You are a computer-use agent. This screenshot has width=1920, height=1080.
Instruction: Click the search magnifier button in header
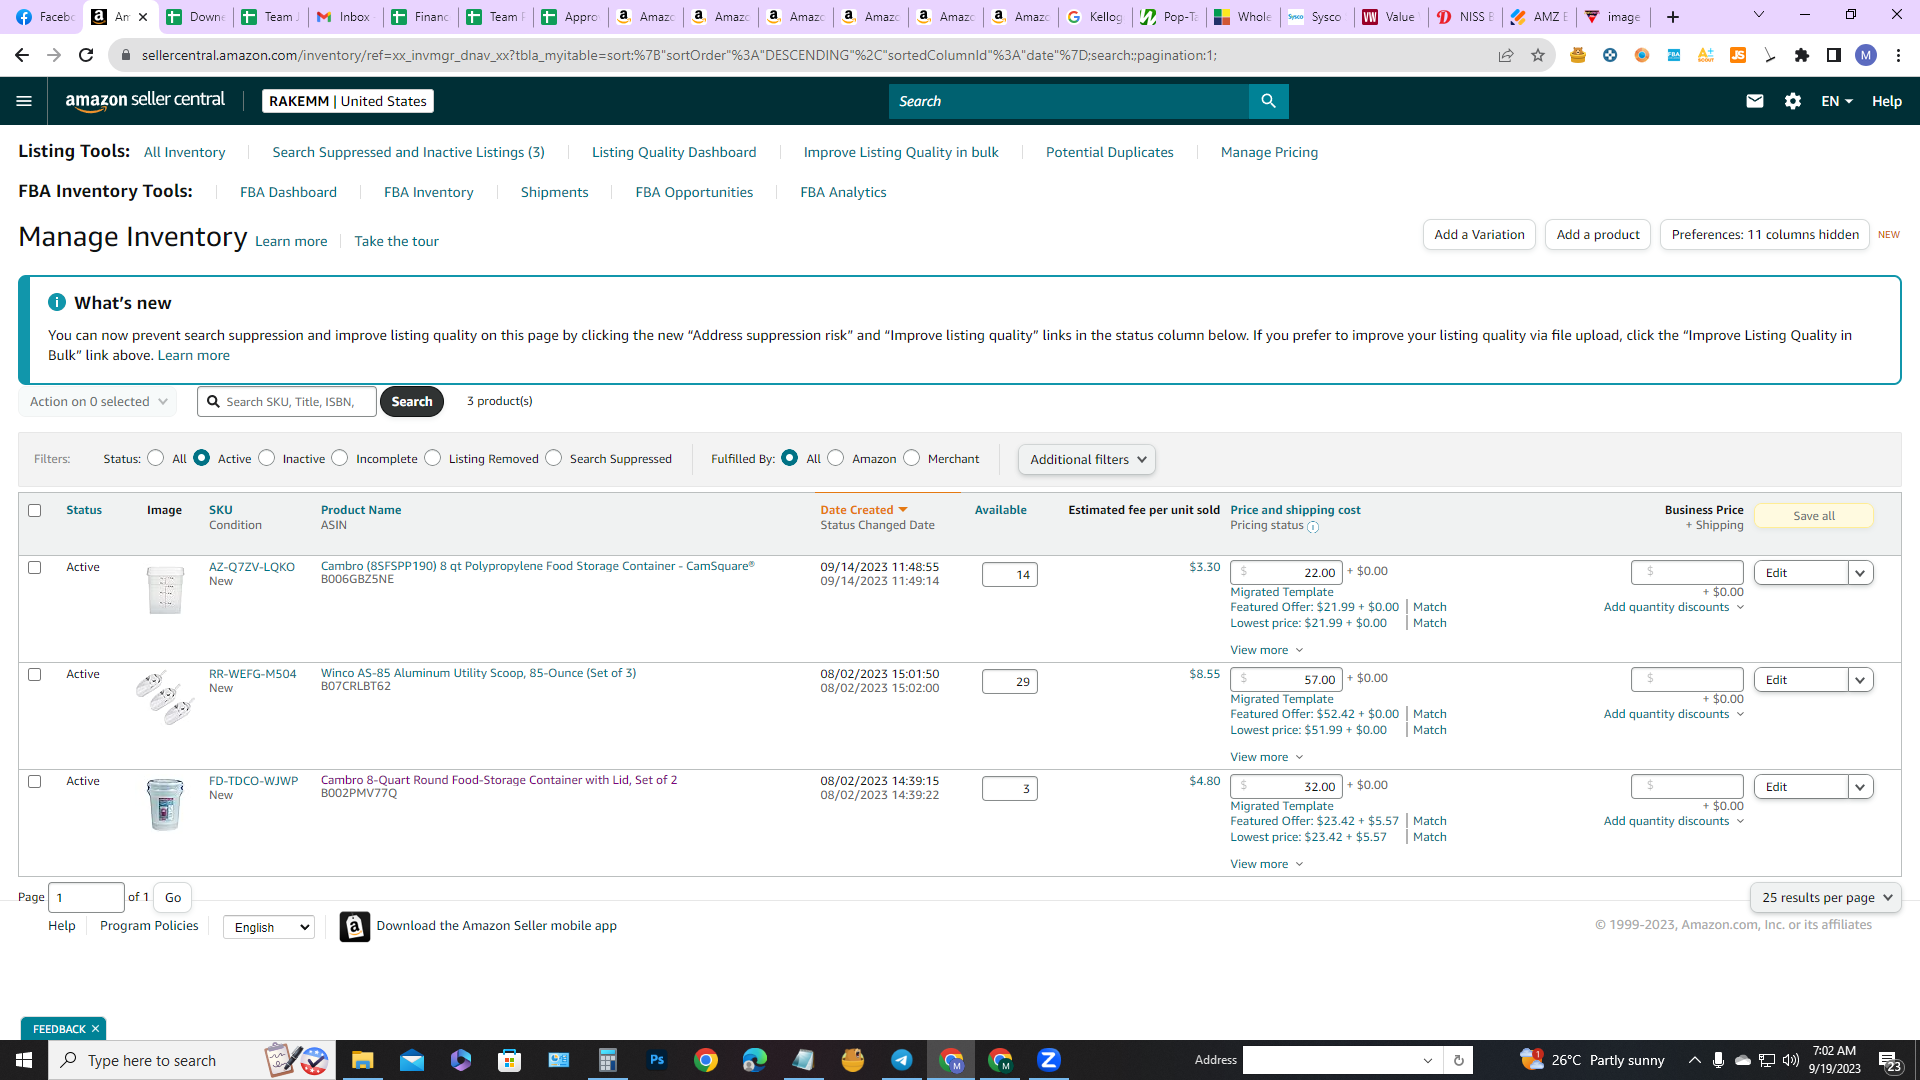click(x=1268, y=101)
